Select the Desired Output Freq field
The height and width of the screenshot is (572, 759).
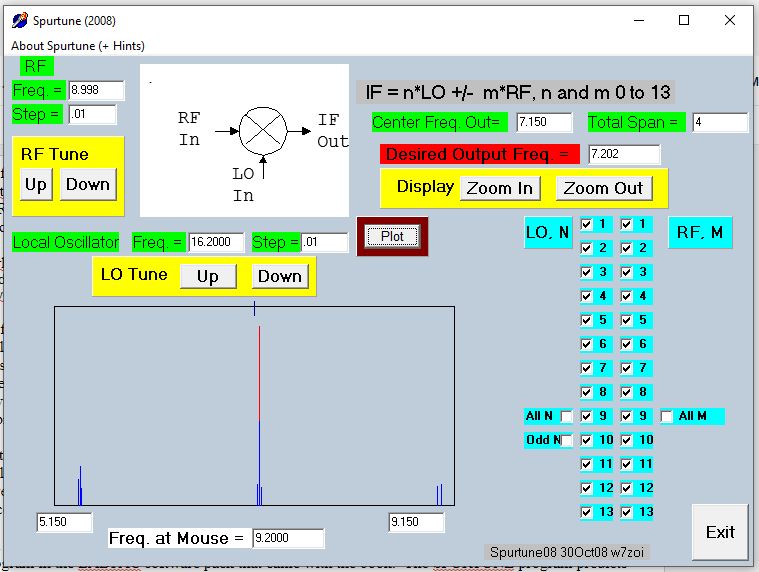coord(624,155)
